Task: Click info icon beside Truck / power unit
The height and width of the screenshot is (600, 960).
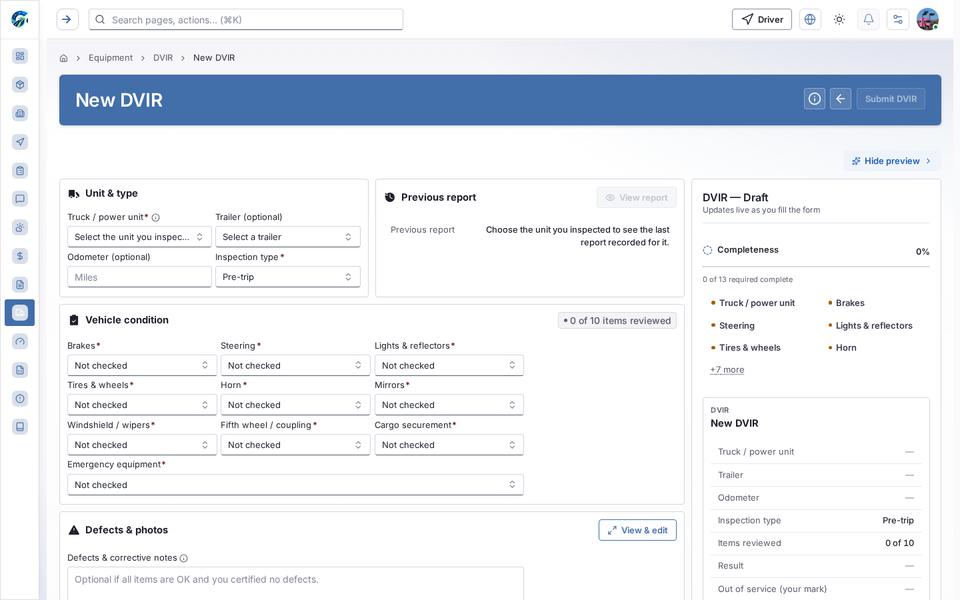Action: click(156, 218)
